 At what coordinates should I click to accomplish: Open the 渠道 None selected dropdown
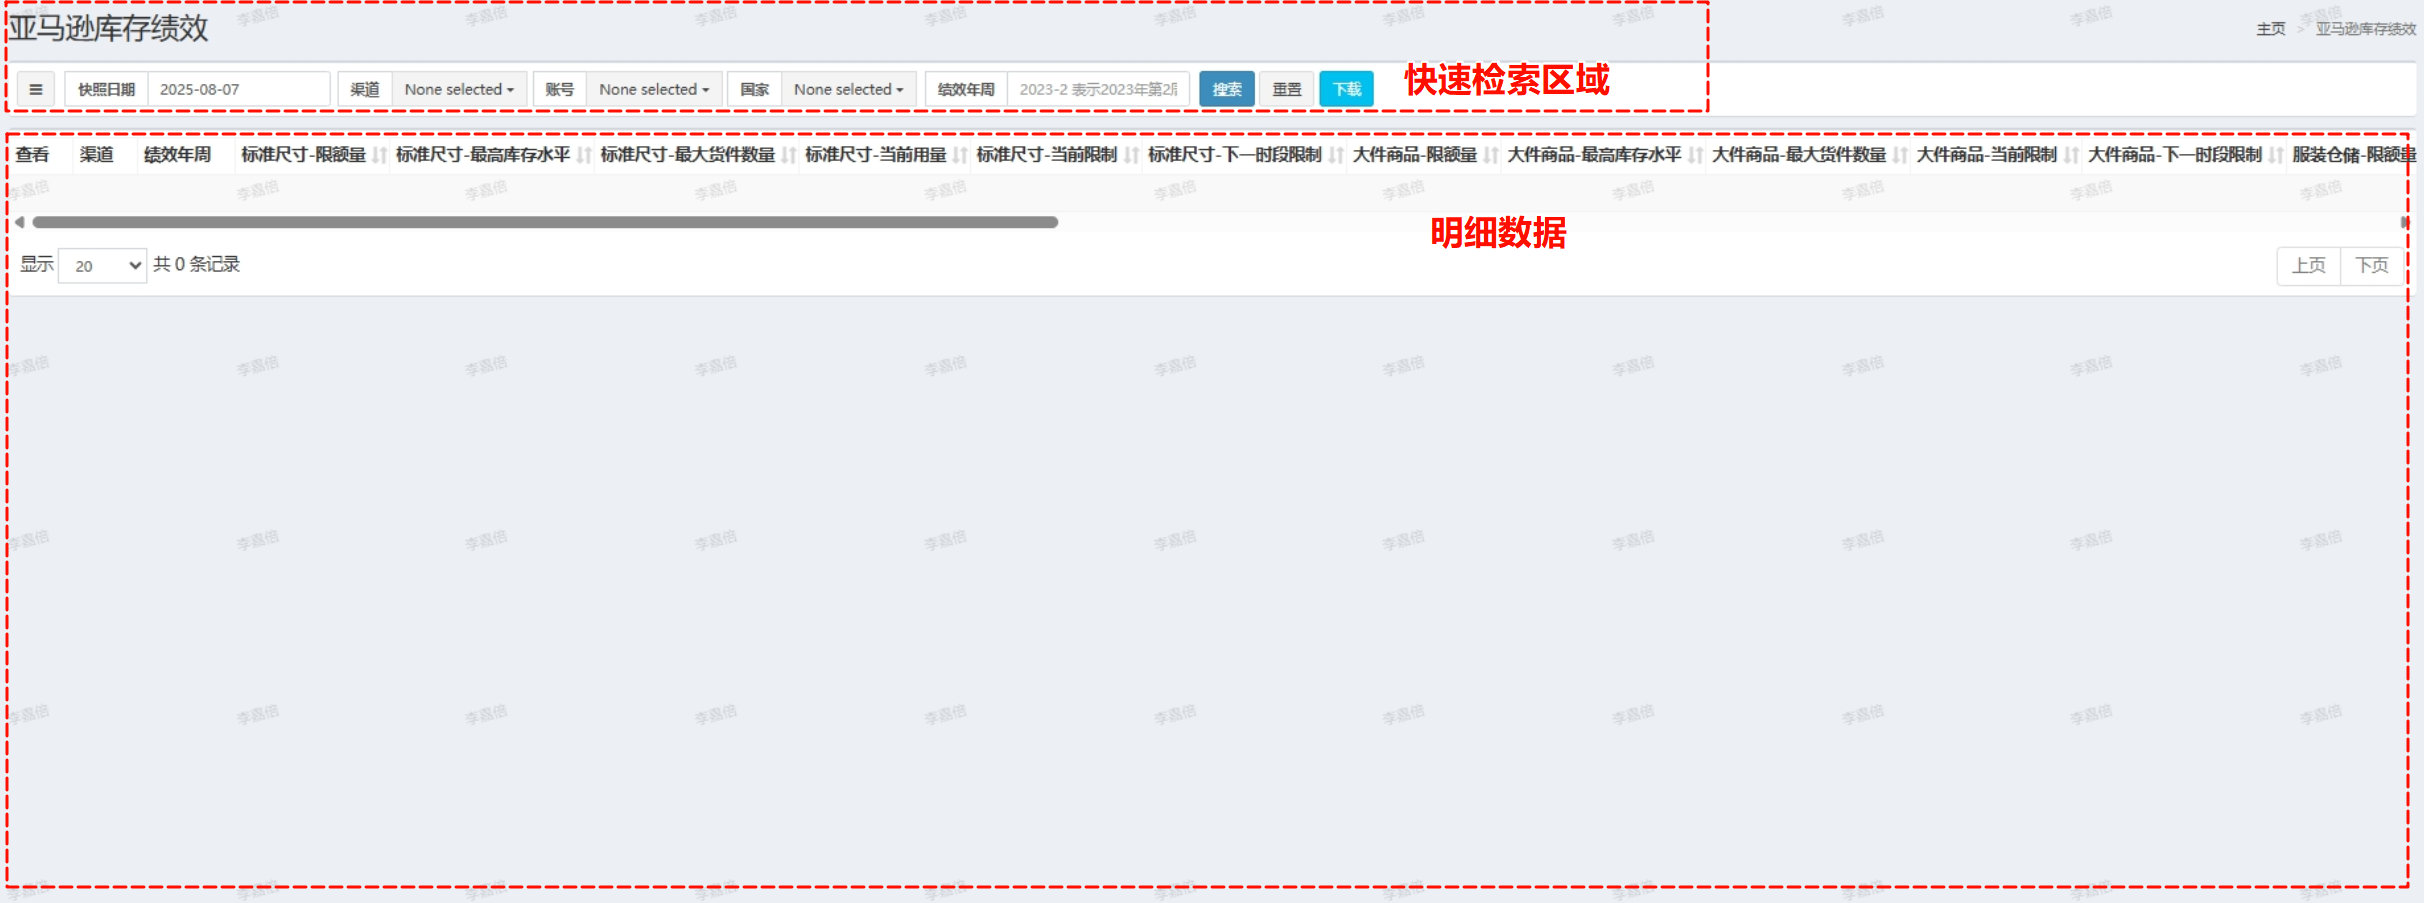coord(459,89)
